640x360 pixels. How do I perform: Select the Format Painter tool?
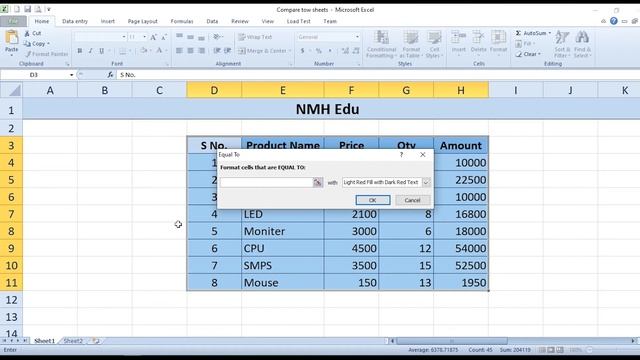(46, 54)
